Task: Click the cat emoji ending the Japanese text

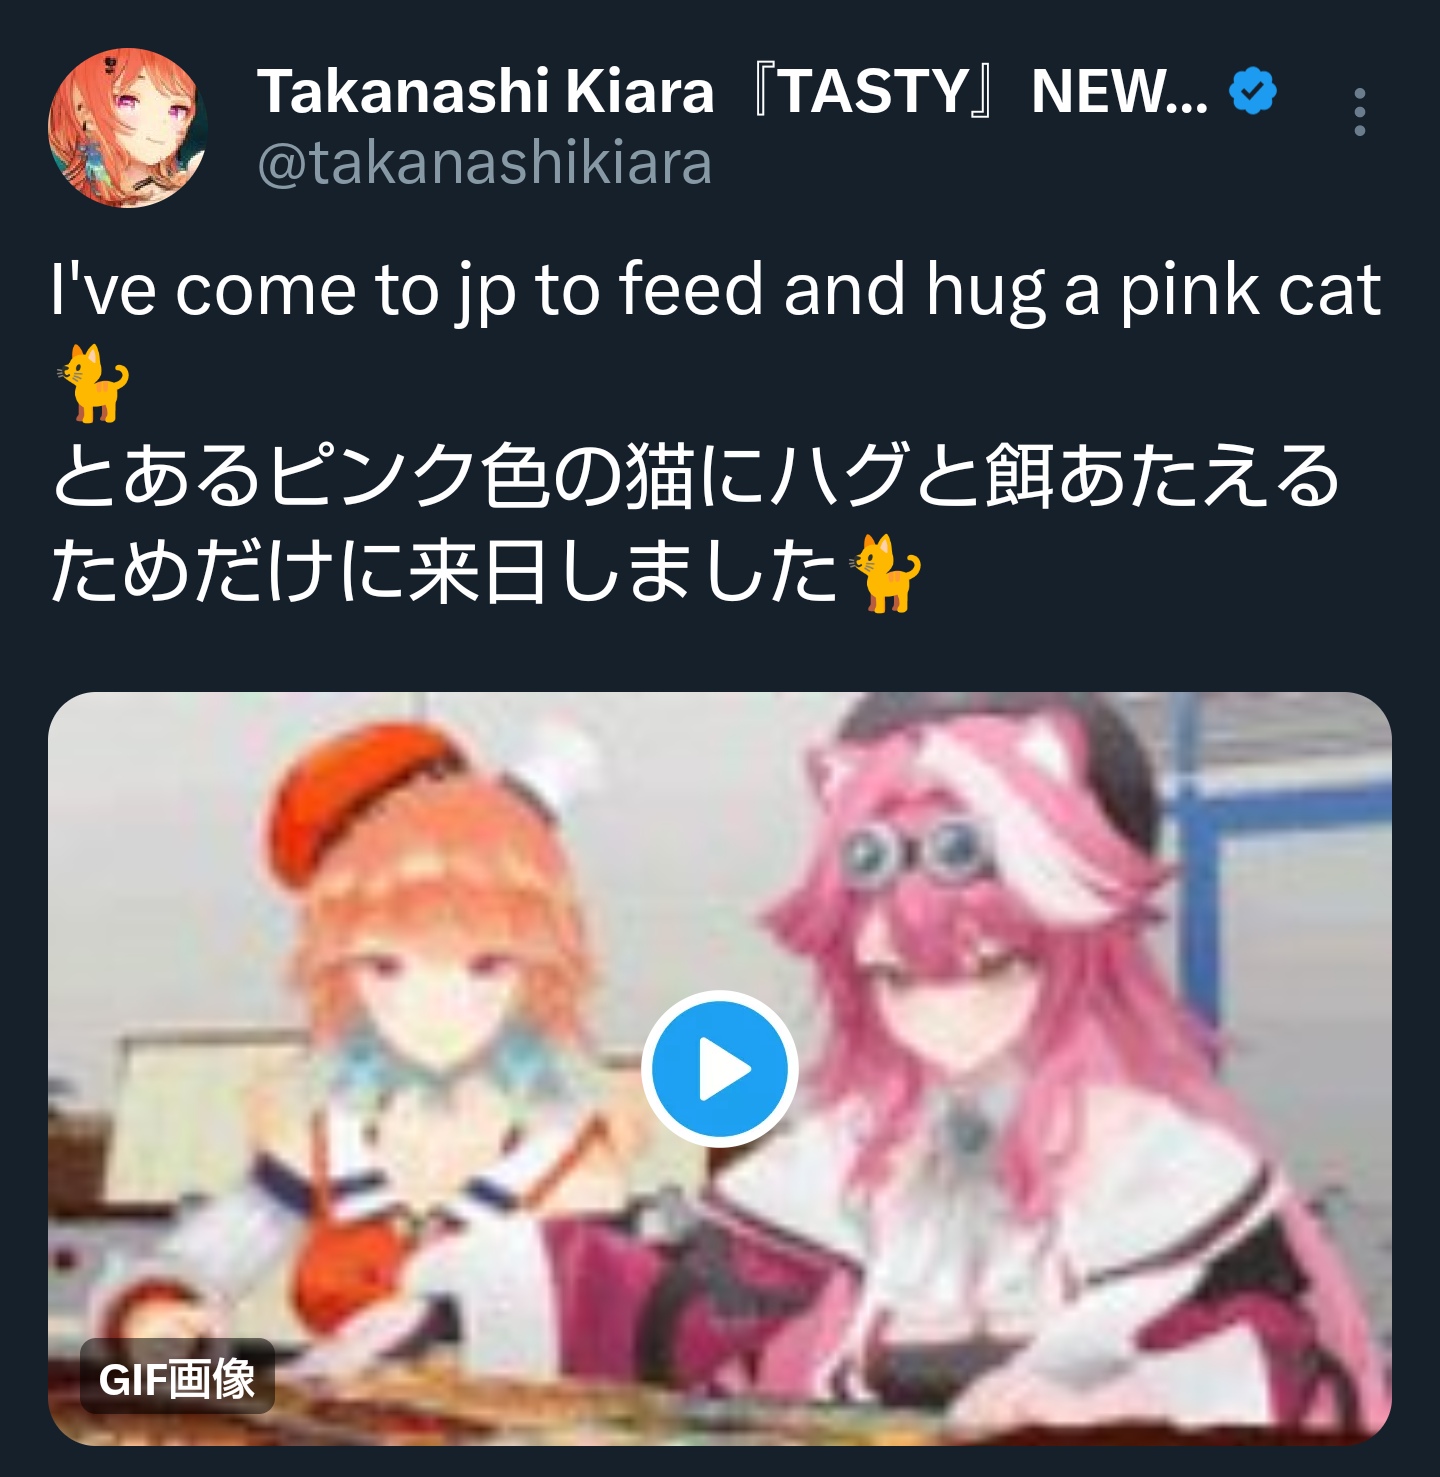Action: pyautogui.click(x=884, y=573)
